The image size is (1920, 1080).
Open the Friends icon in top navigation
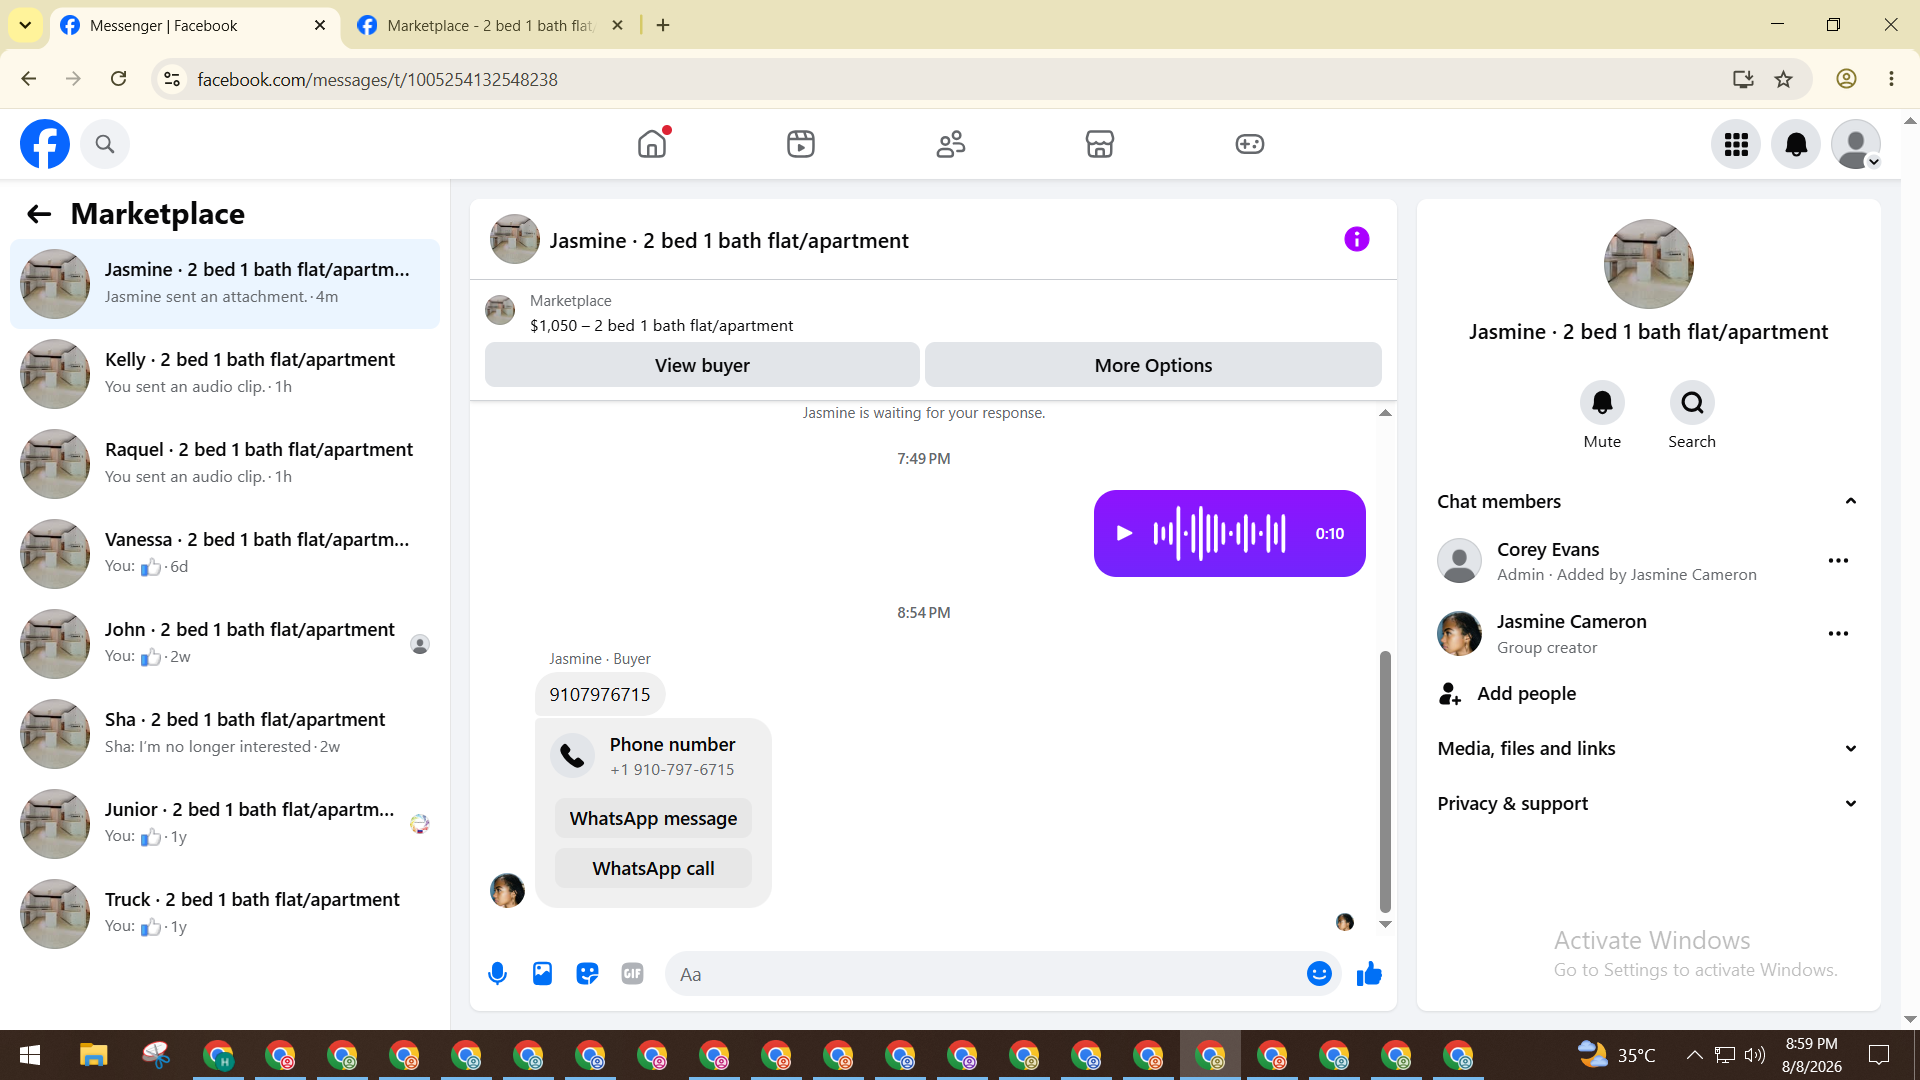[951, 144]
